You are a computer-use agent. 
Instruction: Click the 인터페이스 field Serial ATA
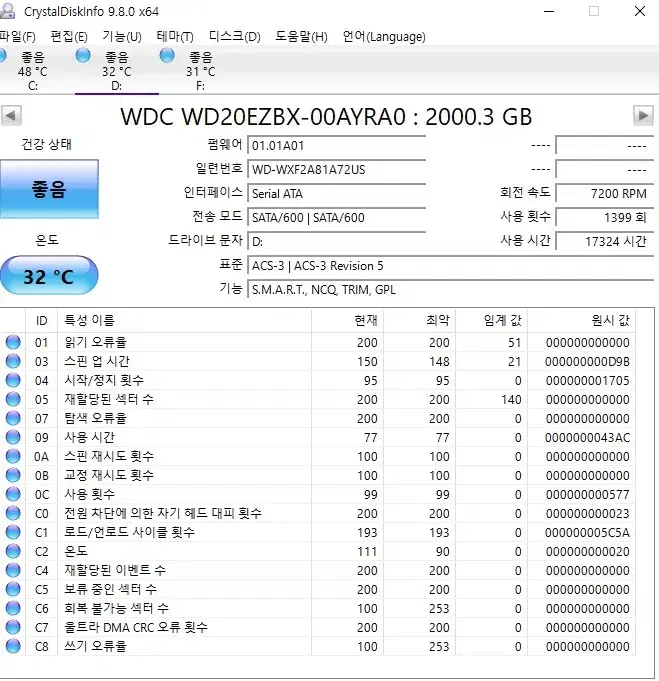pos(336,194)
